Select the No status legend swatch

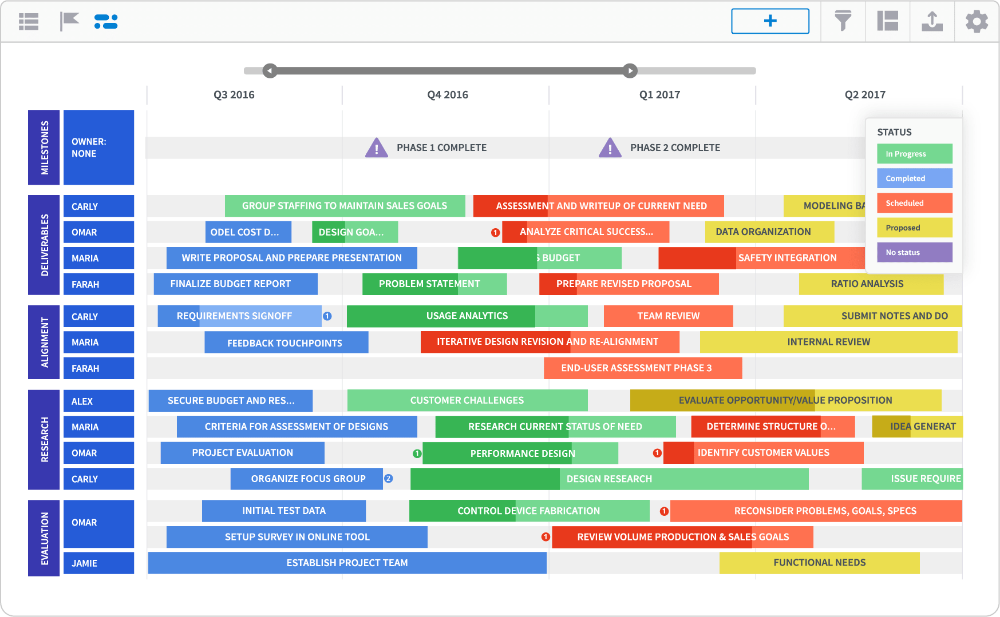pyautogui.click(x=914, y=253)
